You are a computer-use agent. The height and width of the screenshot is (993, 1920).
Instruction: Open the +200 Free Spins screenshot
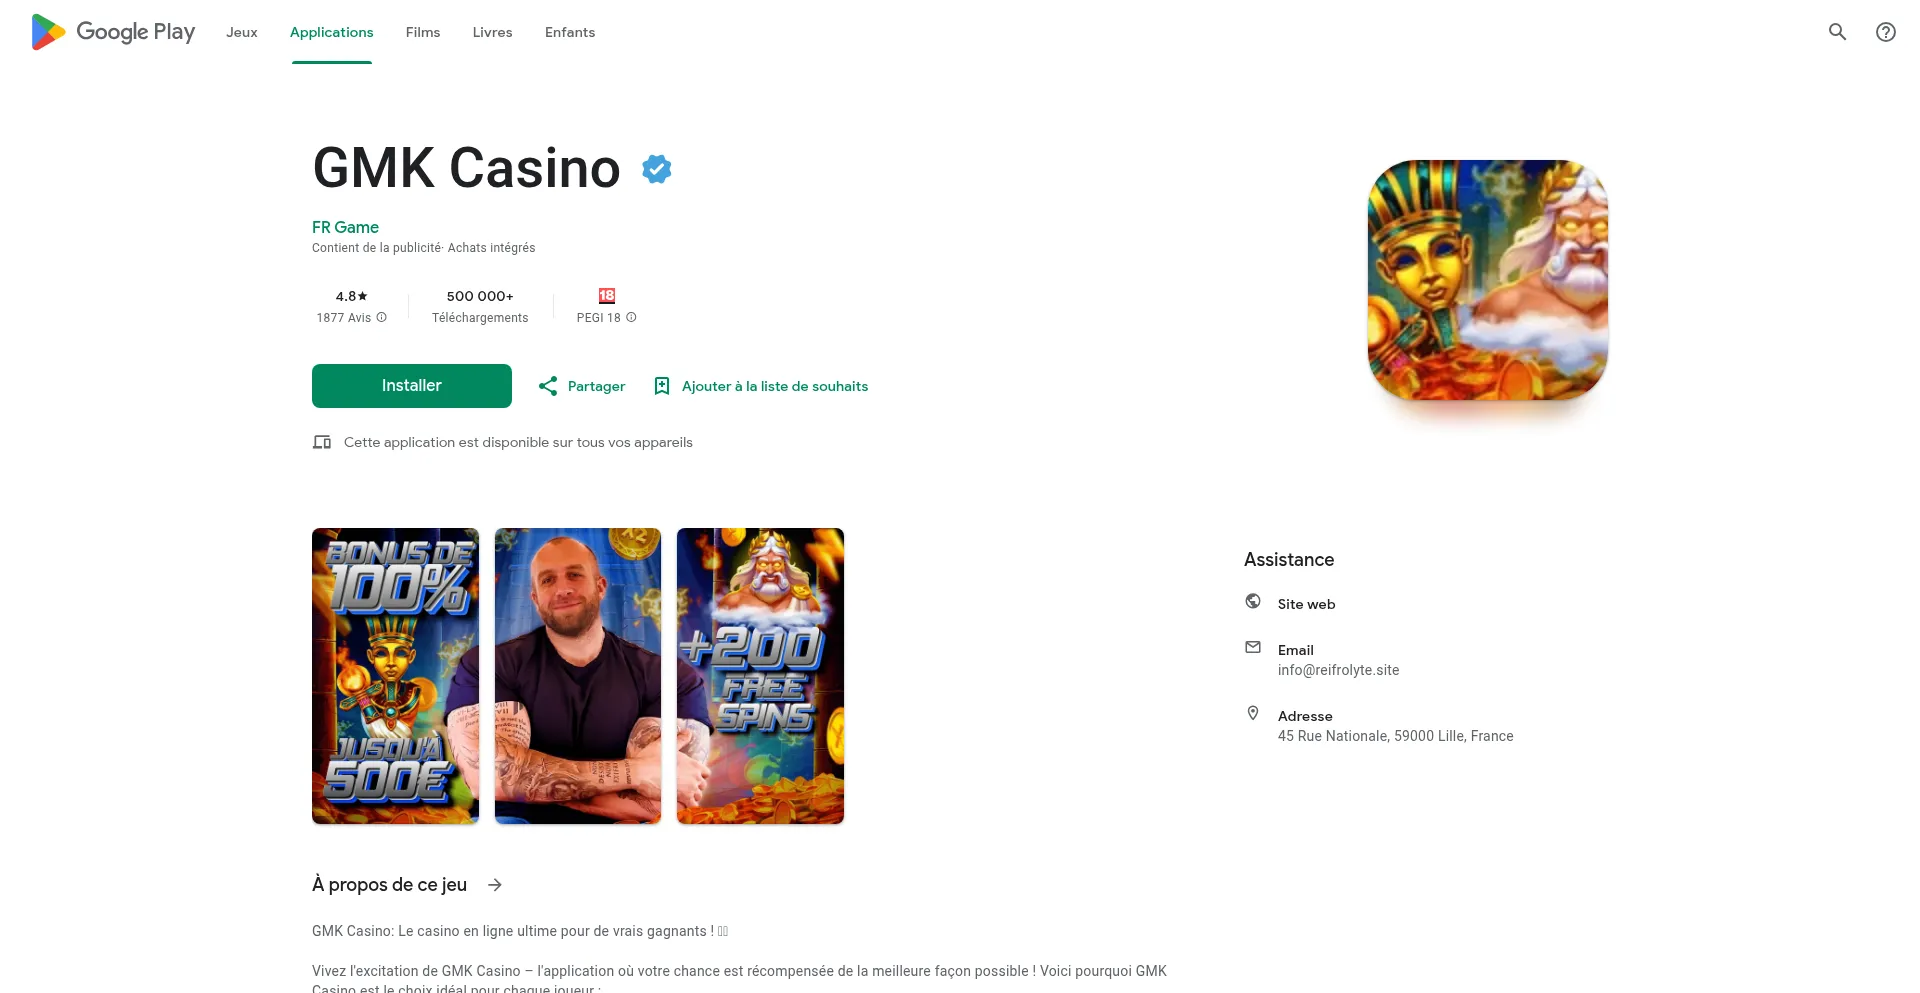pyautogui.click(x=760, y=676)
